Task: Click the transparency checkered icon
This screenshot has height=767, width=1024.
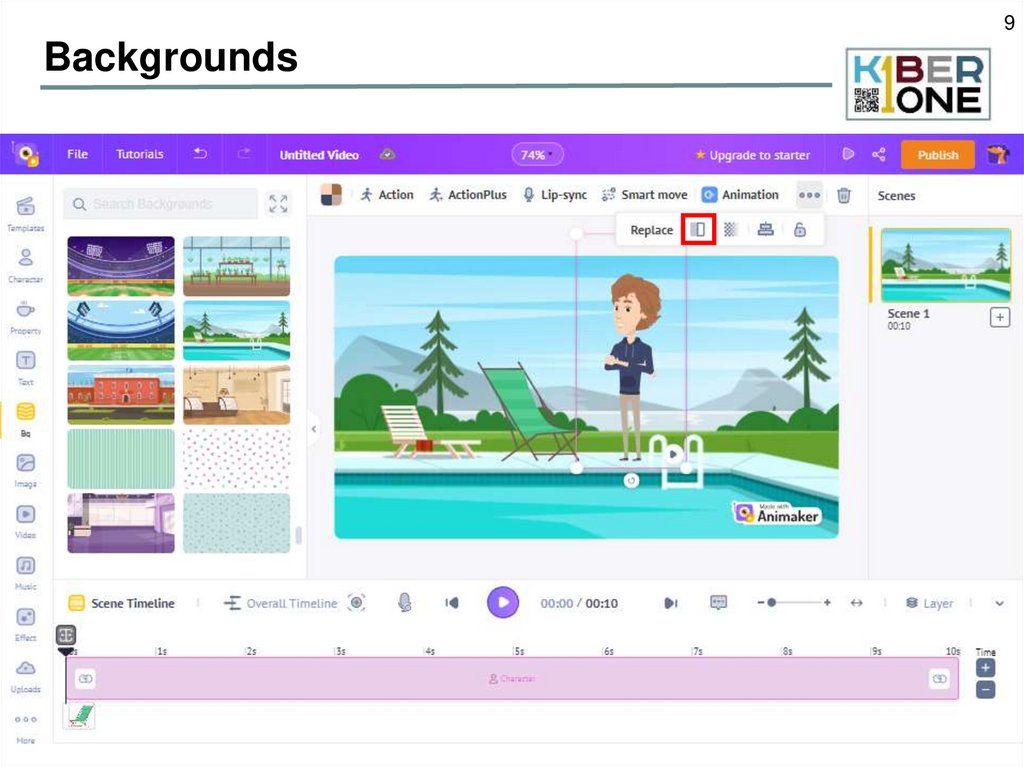Action: [731, 229]
